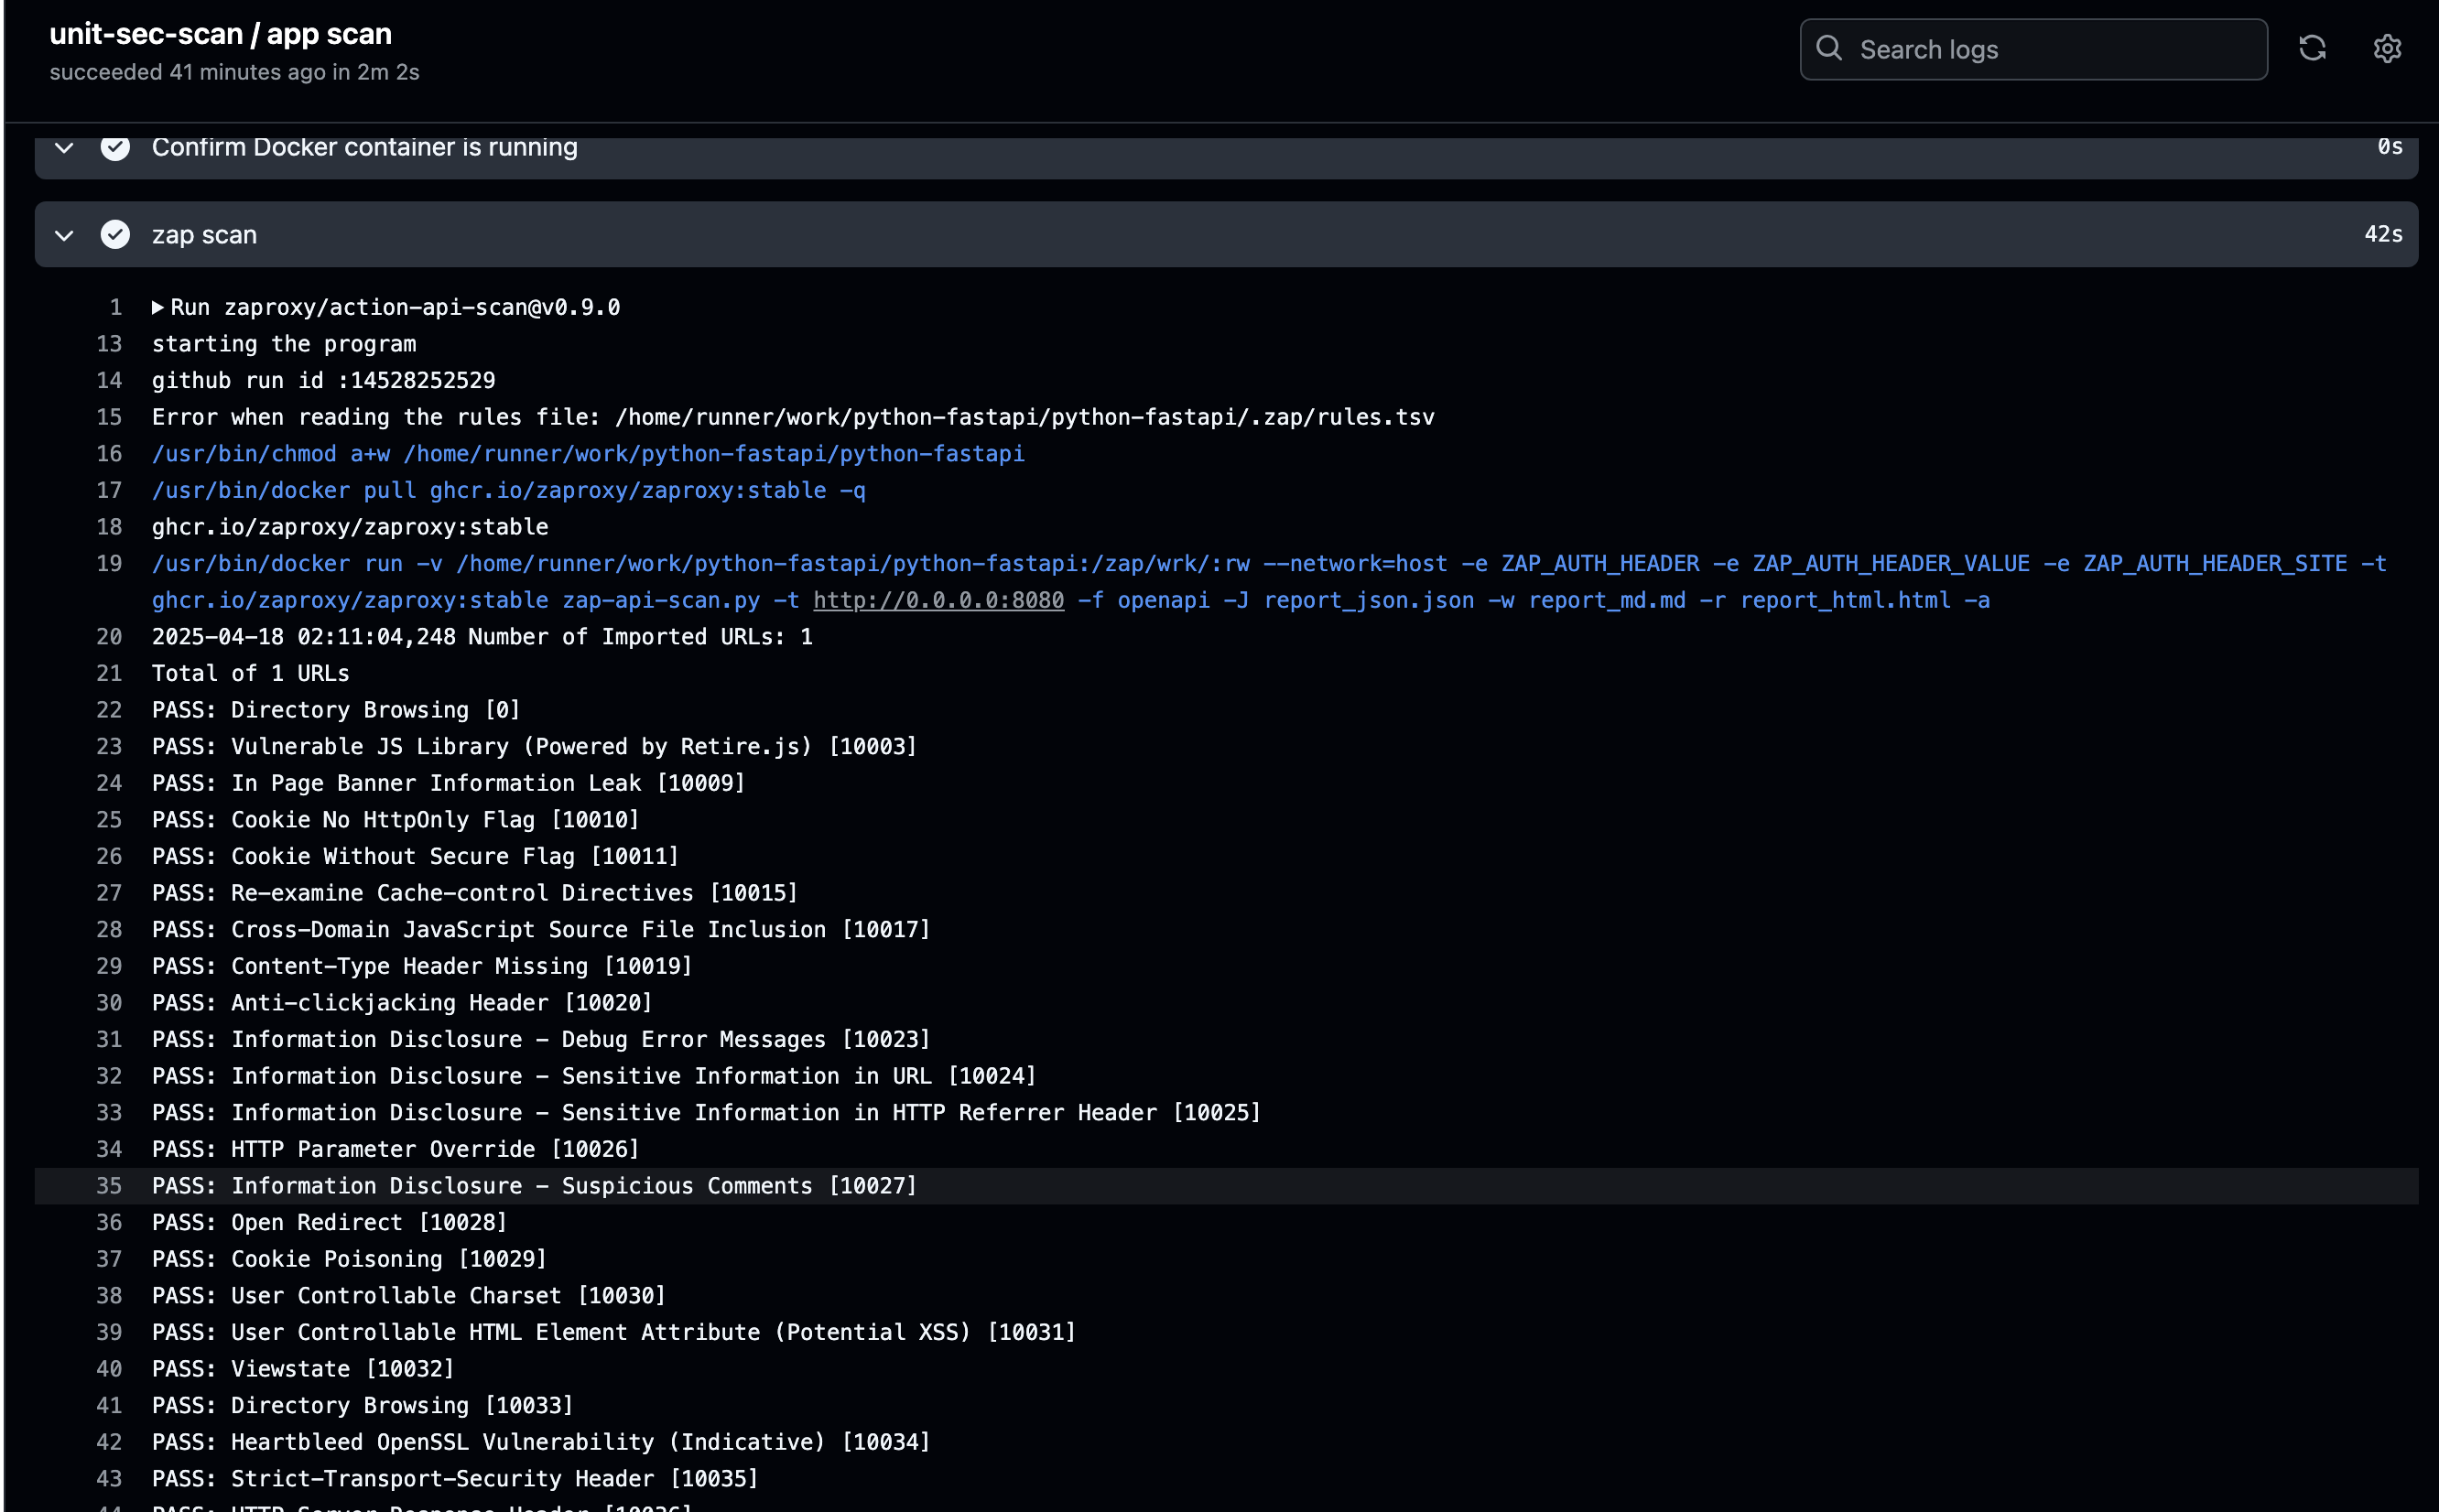Click 'Cross-Domain JavaScript Source File Inclusion' line
Image resolution: width=2439 pixels, height=1512 pixels.
click(x=541, y=930)
